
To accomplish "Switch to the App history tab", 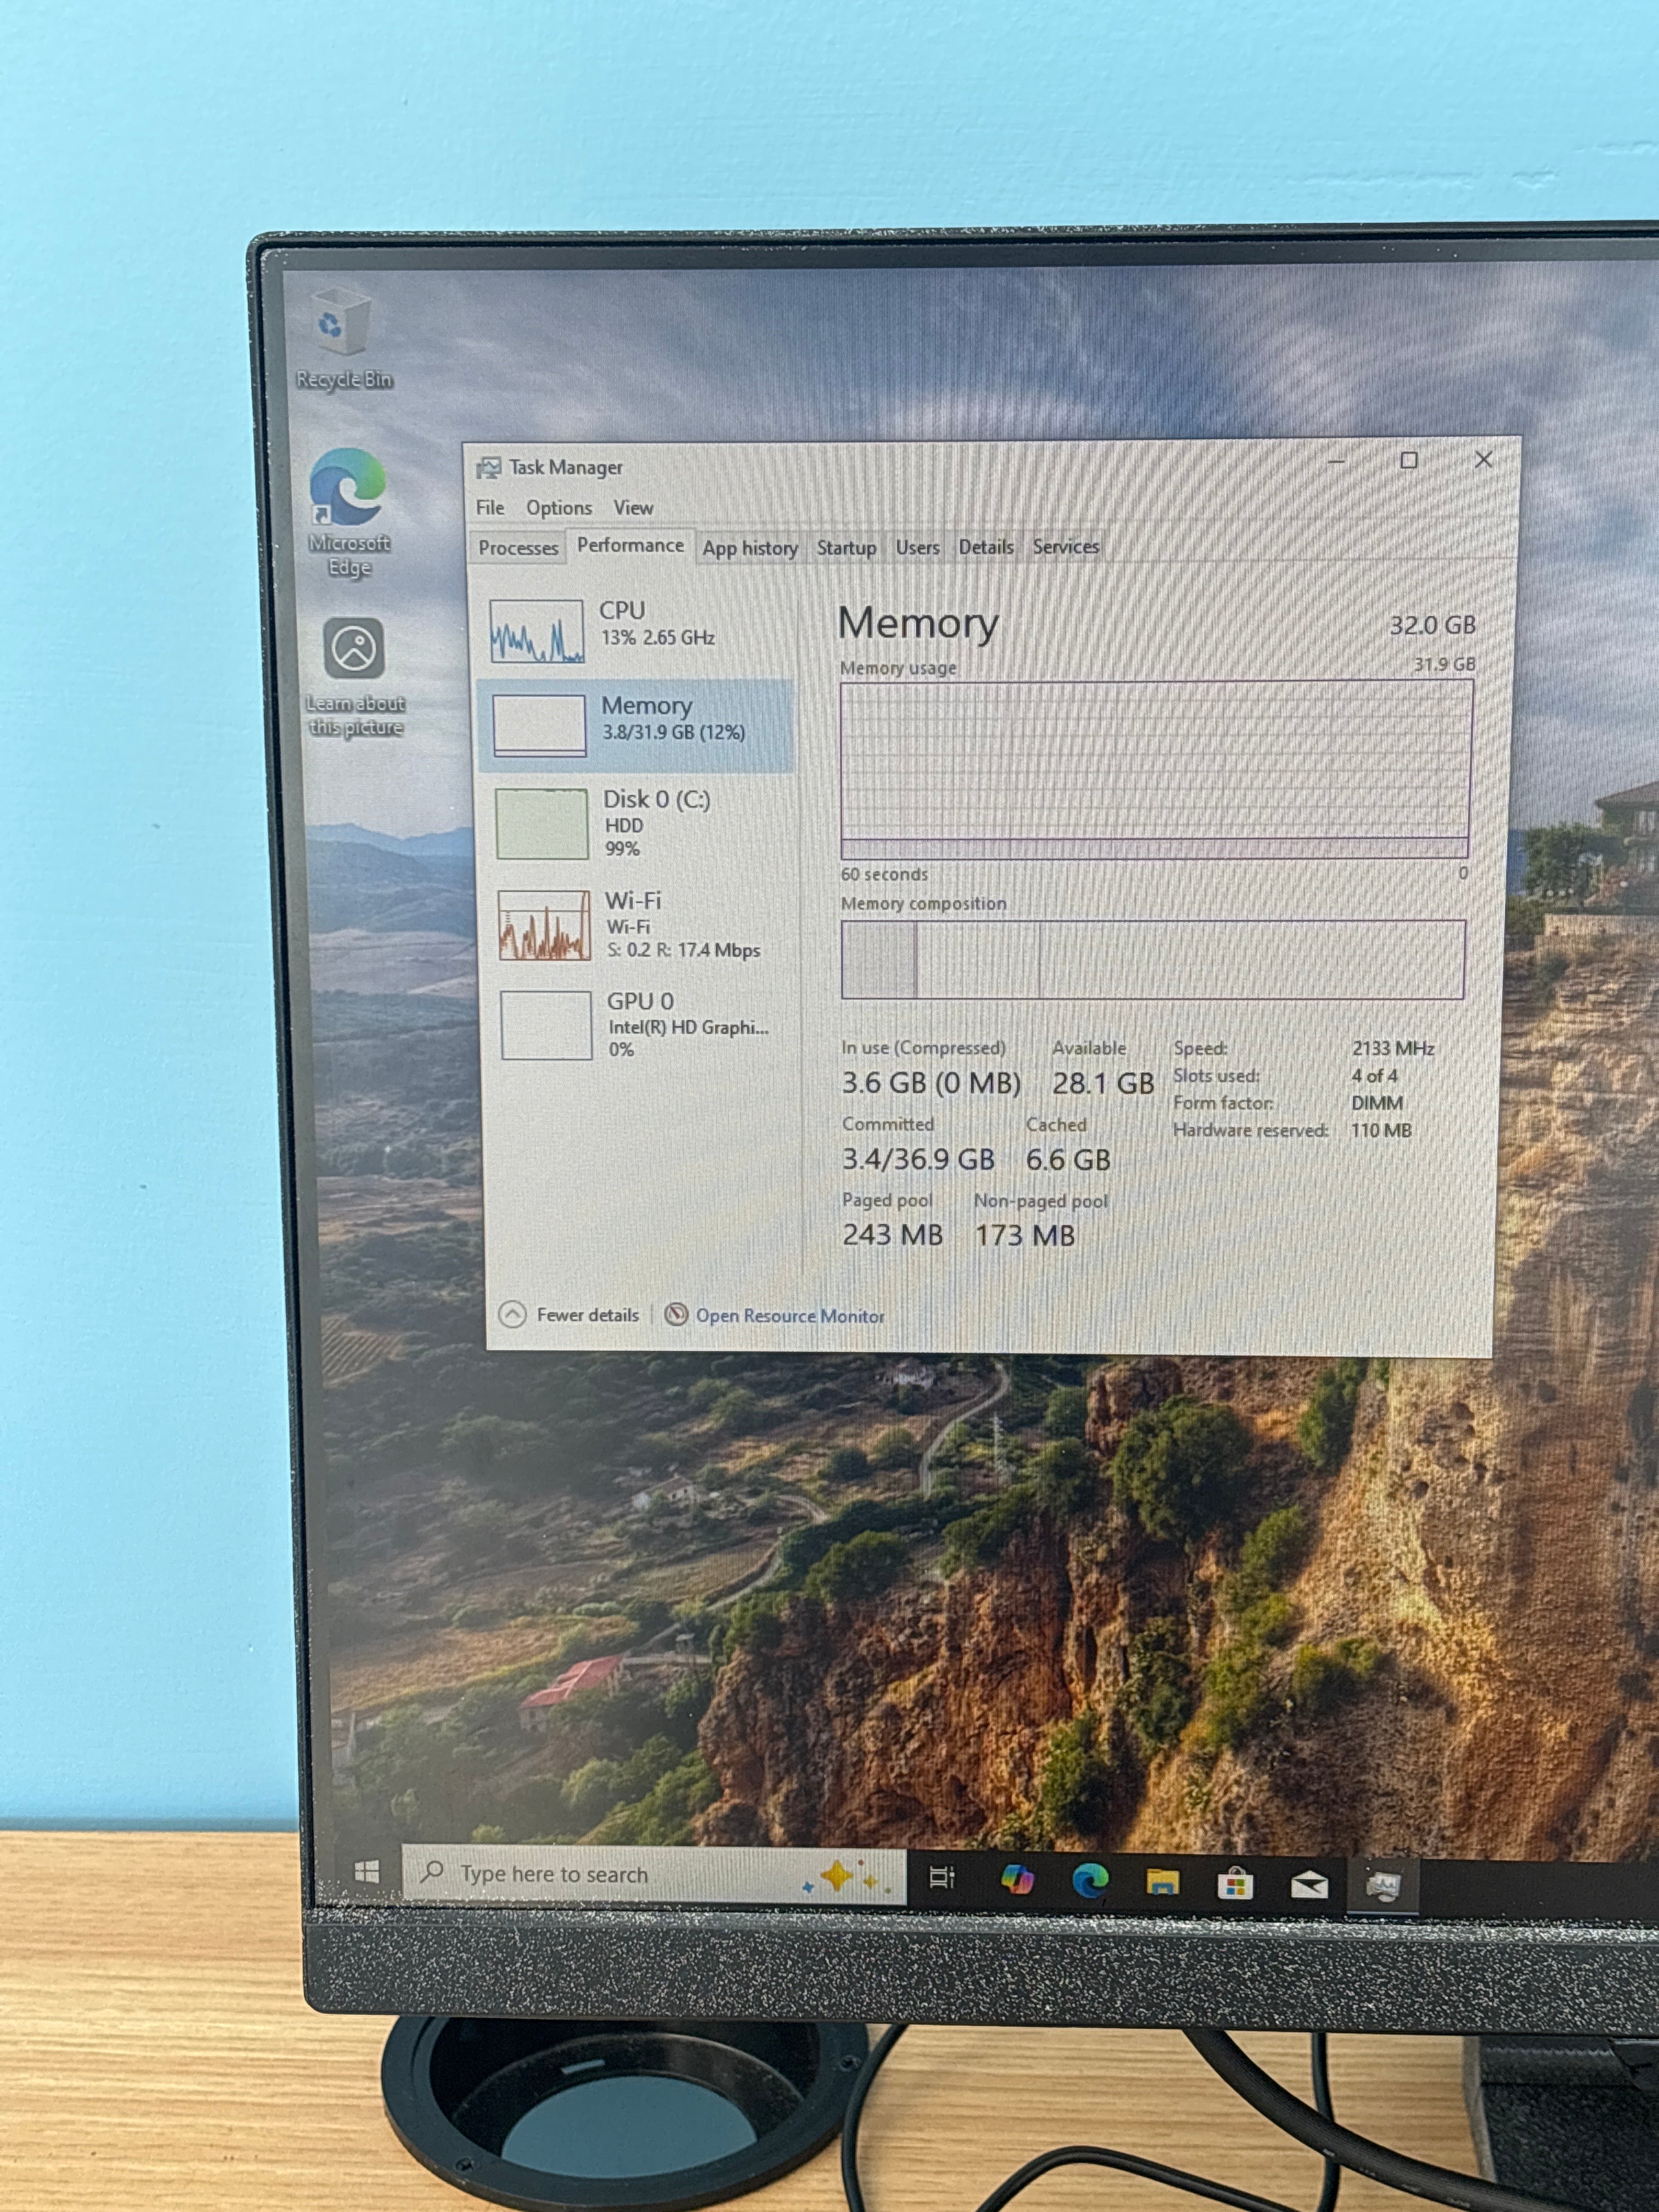I will 750,548.
